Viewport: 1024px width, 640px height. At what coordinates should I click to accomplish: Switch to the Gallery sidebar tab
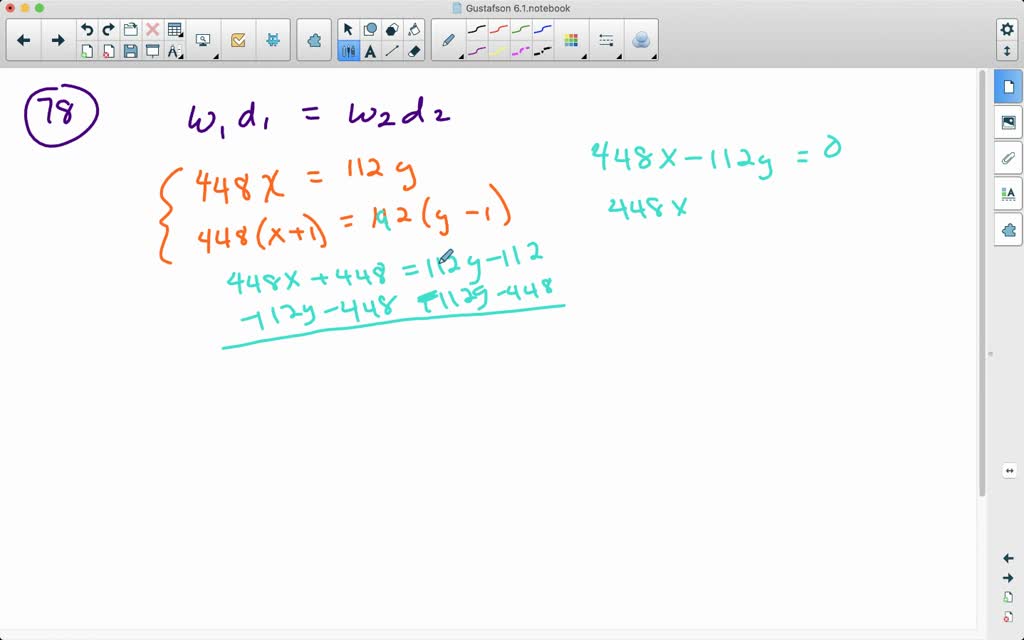point(1008,122)
